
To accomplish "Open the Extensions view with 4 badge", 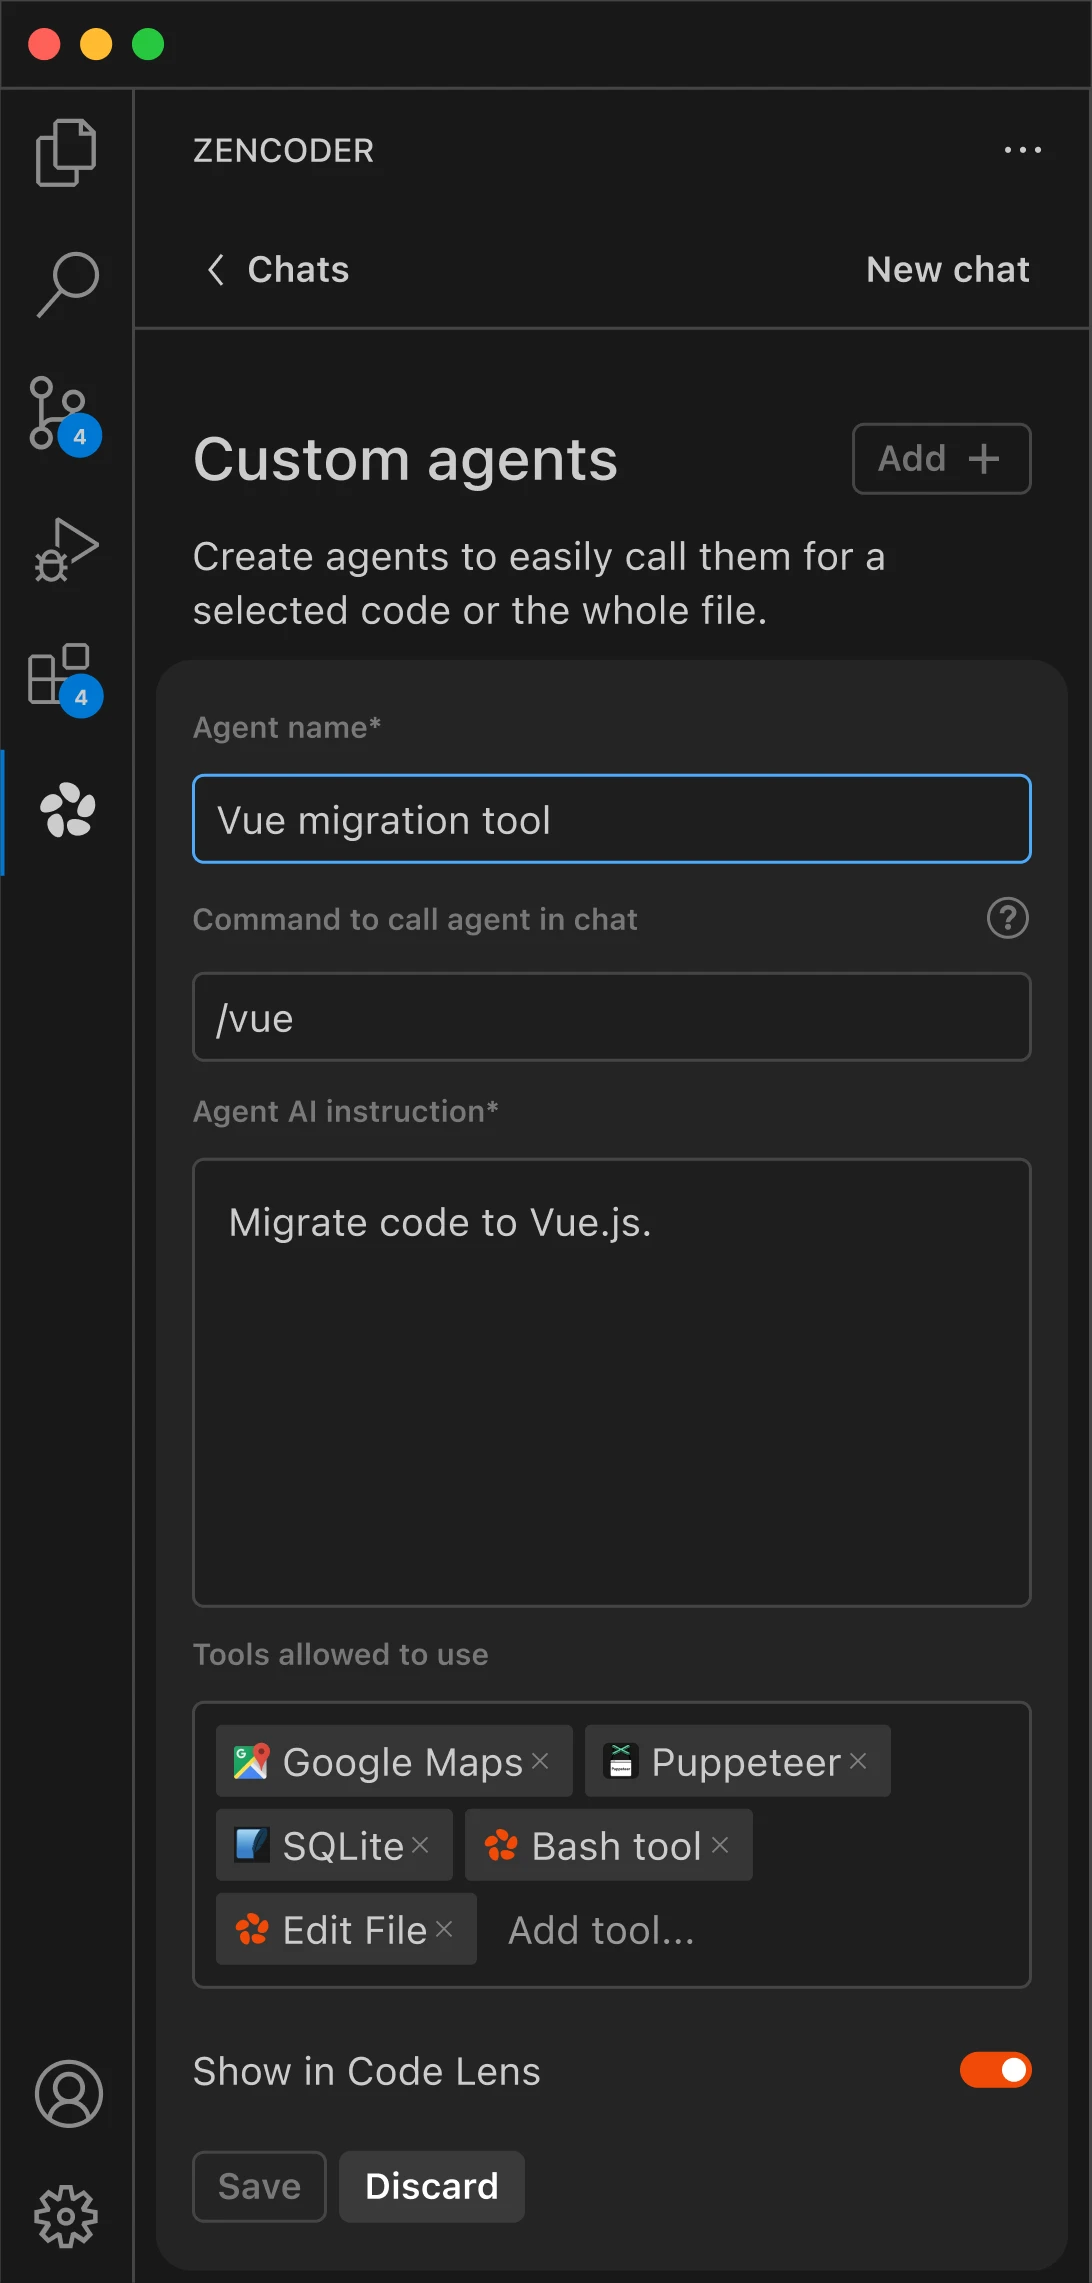I will (x=64, y=679).
